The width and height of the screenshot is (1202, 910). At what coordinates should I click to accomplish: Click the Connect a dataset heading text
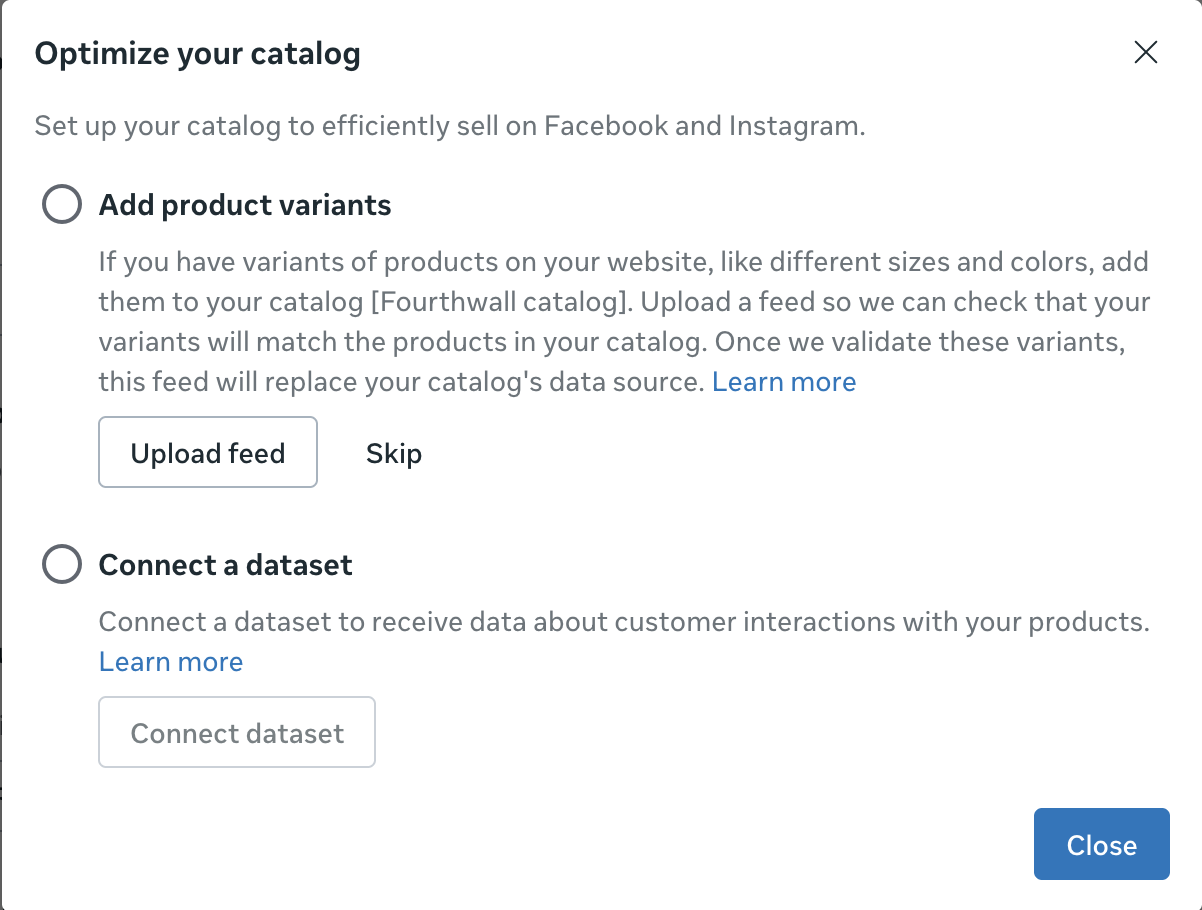[225, 565]
